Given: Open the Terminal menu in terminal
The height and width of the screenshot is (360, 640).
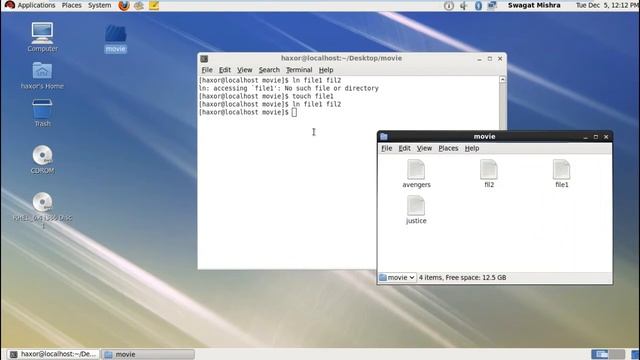Looking at the screenshot, I should pos(299,70).
